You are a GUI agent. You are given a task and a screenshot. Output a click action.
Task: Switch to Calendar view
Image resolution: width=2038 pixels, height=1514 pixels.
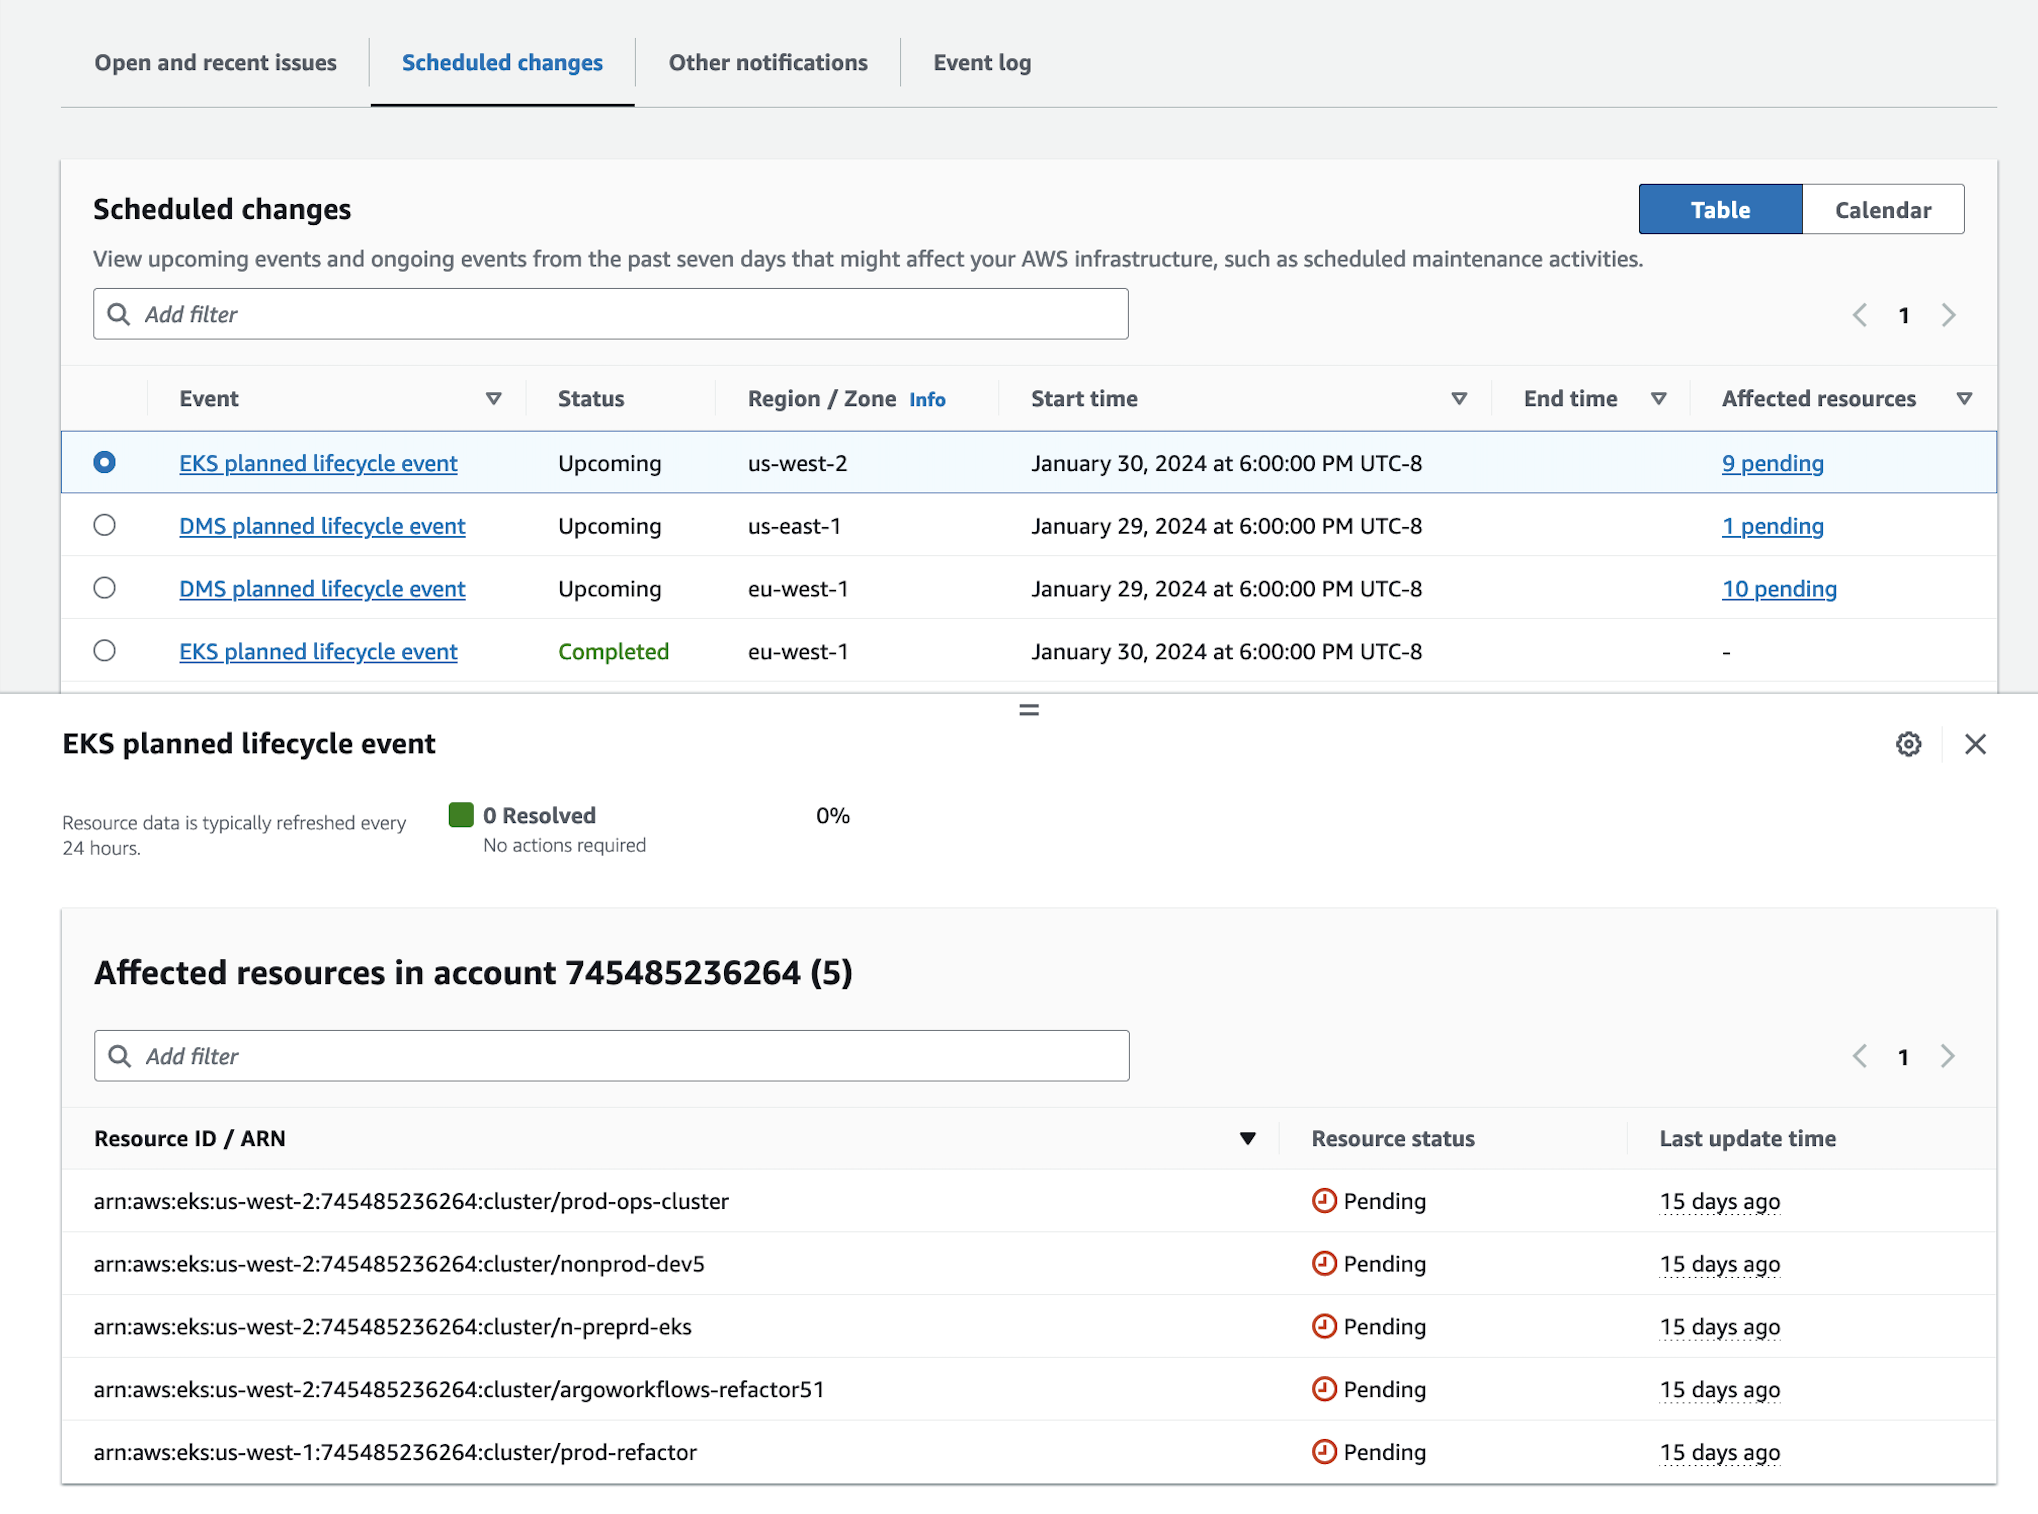[x=1882, y=210]
